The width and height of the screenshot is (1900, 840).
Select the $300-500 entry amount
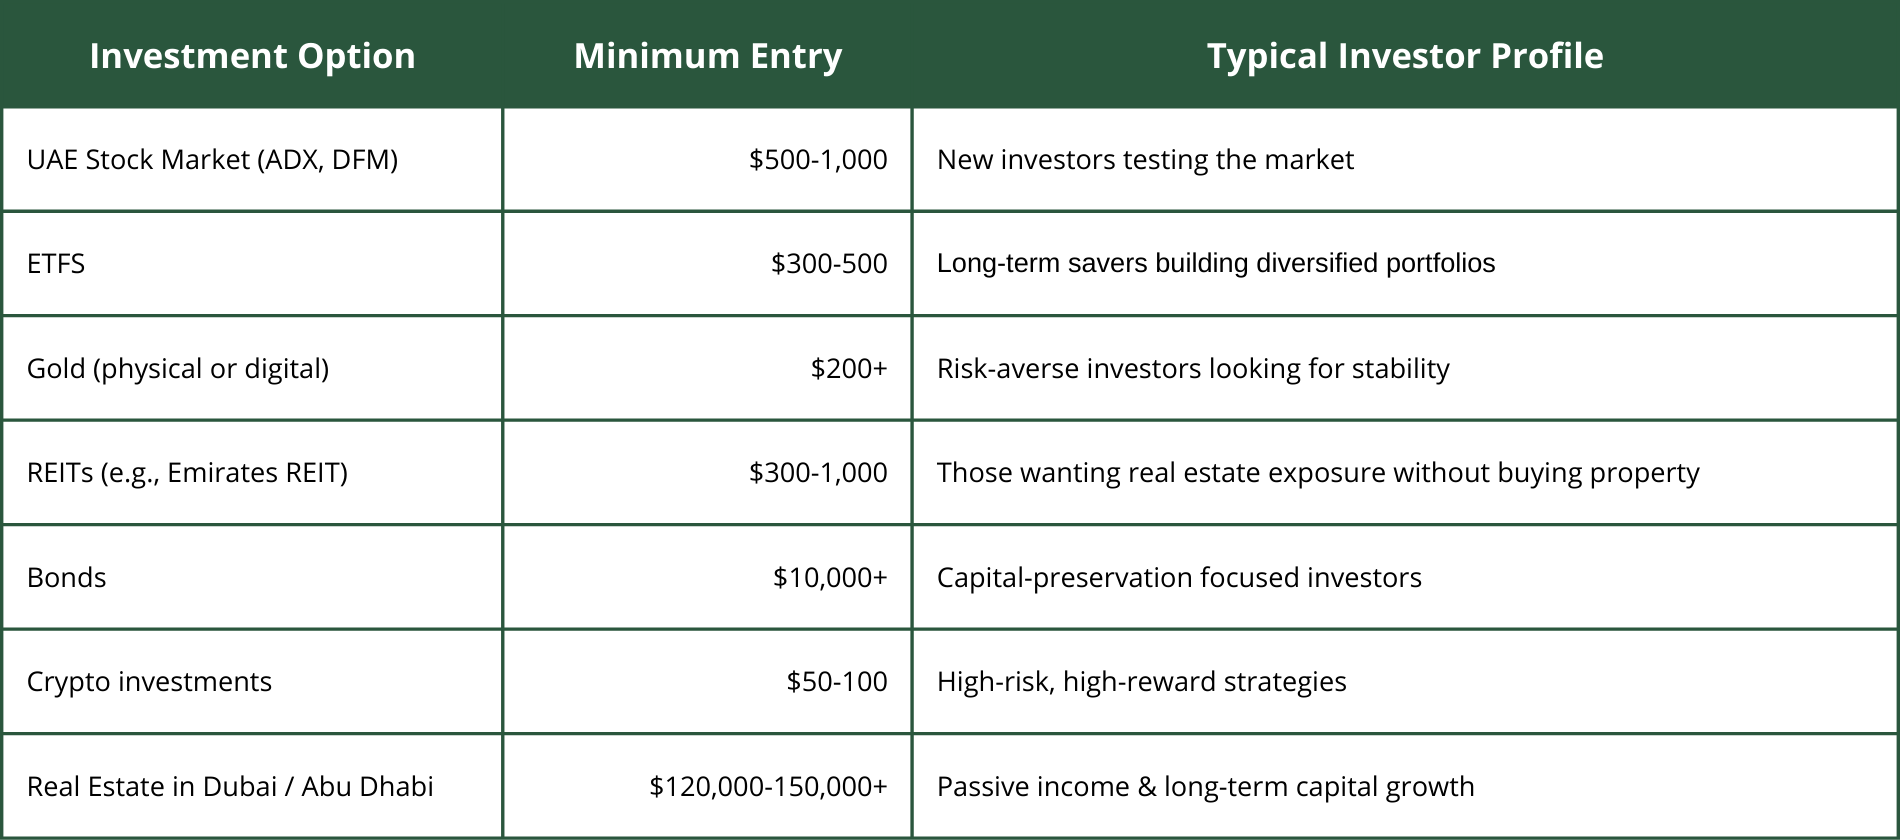(x=829, y=264)
